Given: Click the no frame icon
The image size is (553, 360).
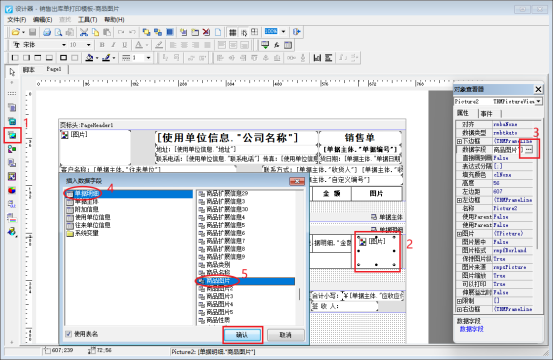Looking at the screenshot, I should pyautogui.click(x=74, y=57).
